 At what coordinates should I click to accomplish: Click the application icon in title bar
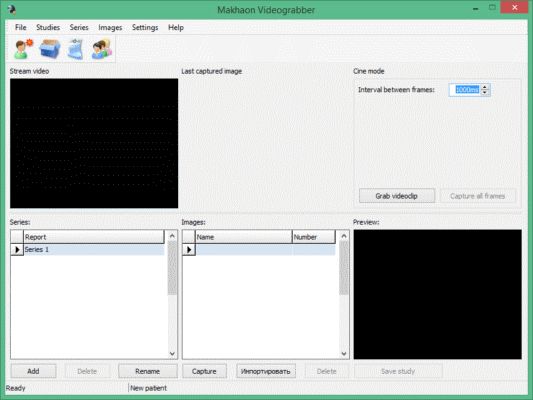tap(12, 10)
